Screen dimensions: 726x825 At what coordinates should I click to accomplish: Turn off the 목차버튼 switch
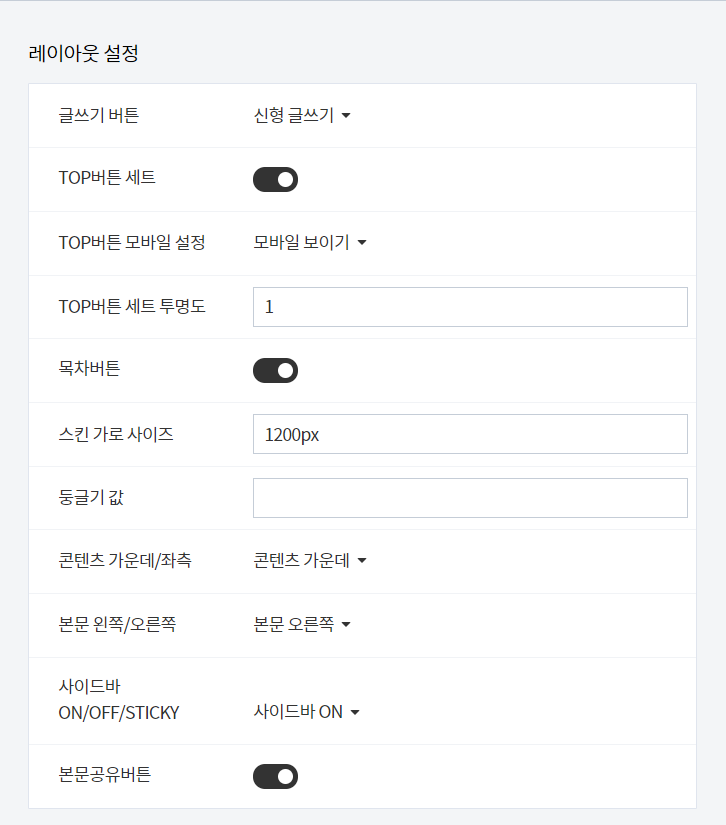[x=276, y=370]
